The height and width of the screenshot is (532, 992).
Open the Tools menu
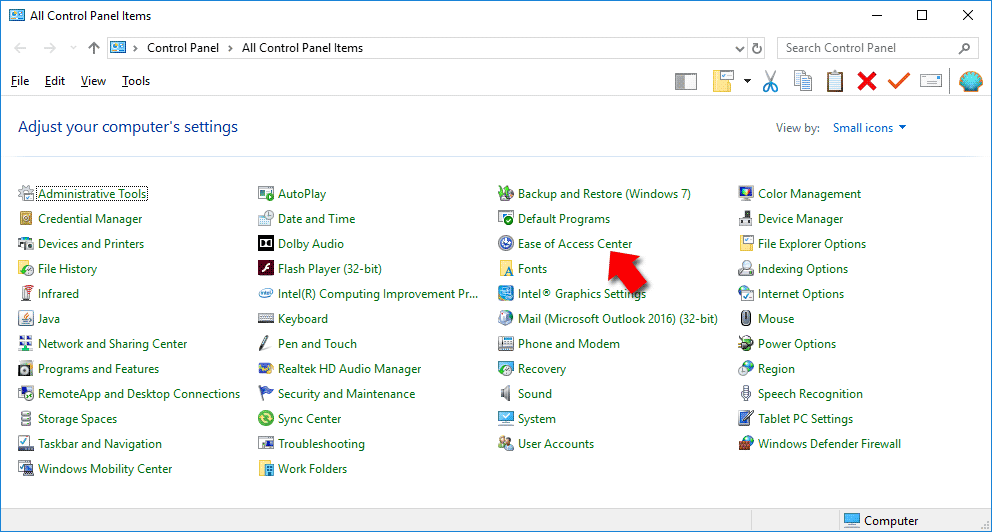pos(135,81)
